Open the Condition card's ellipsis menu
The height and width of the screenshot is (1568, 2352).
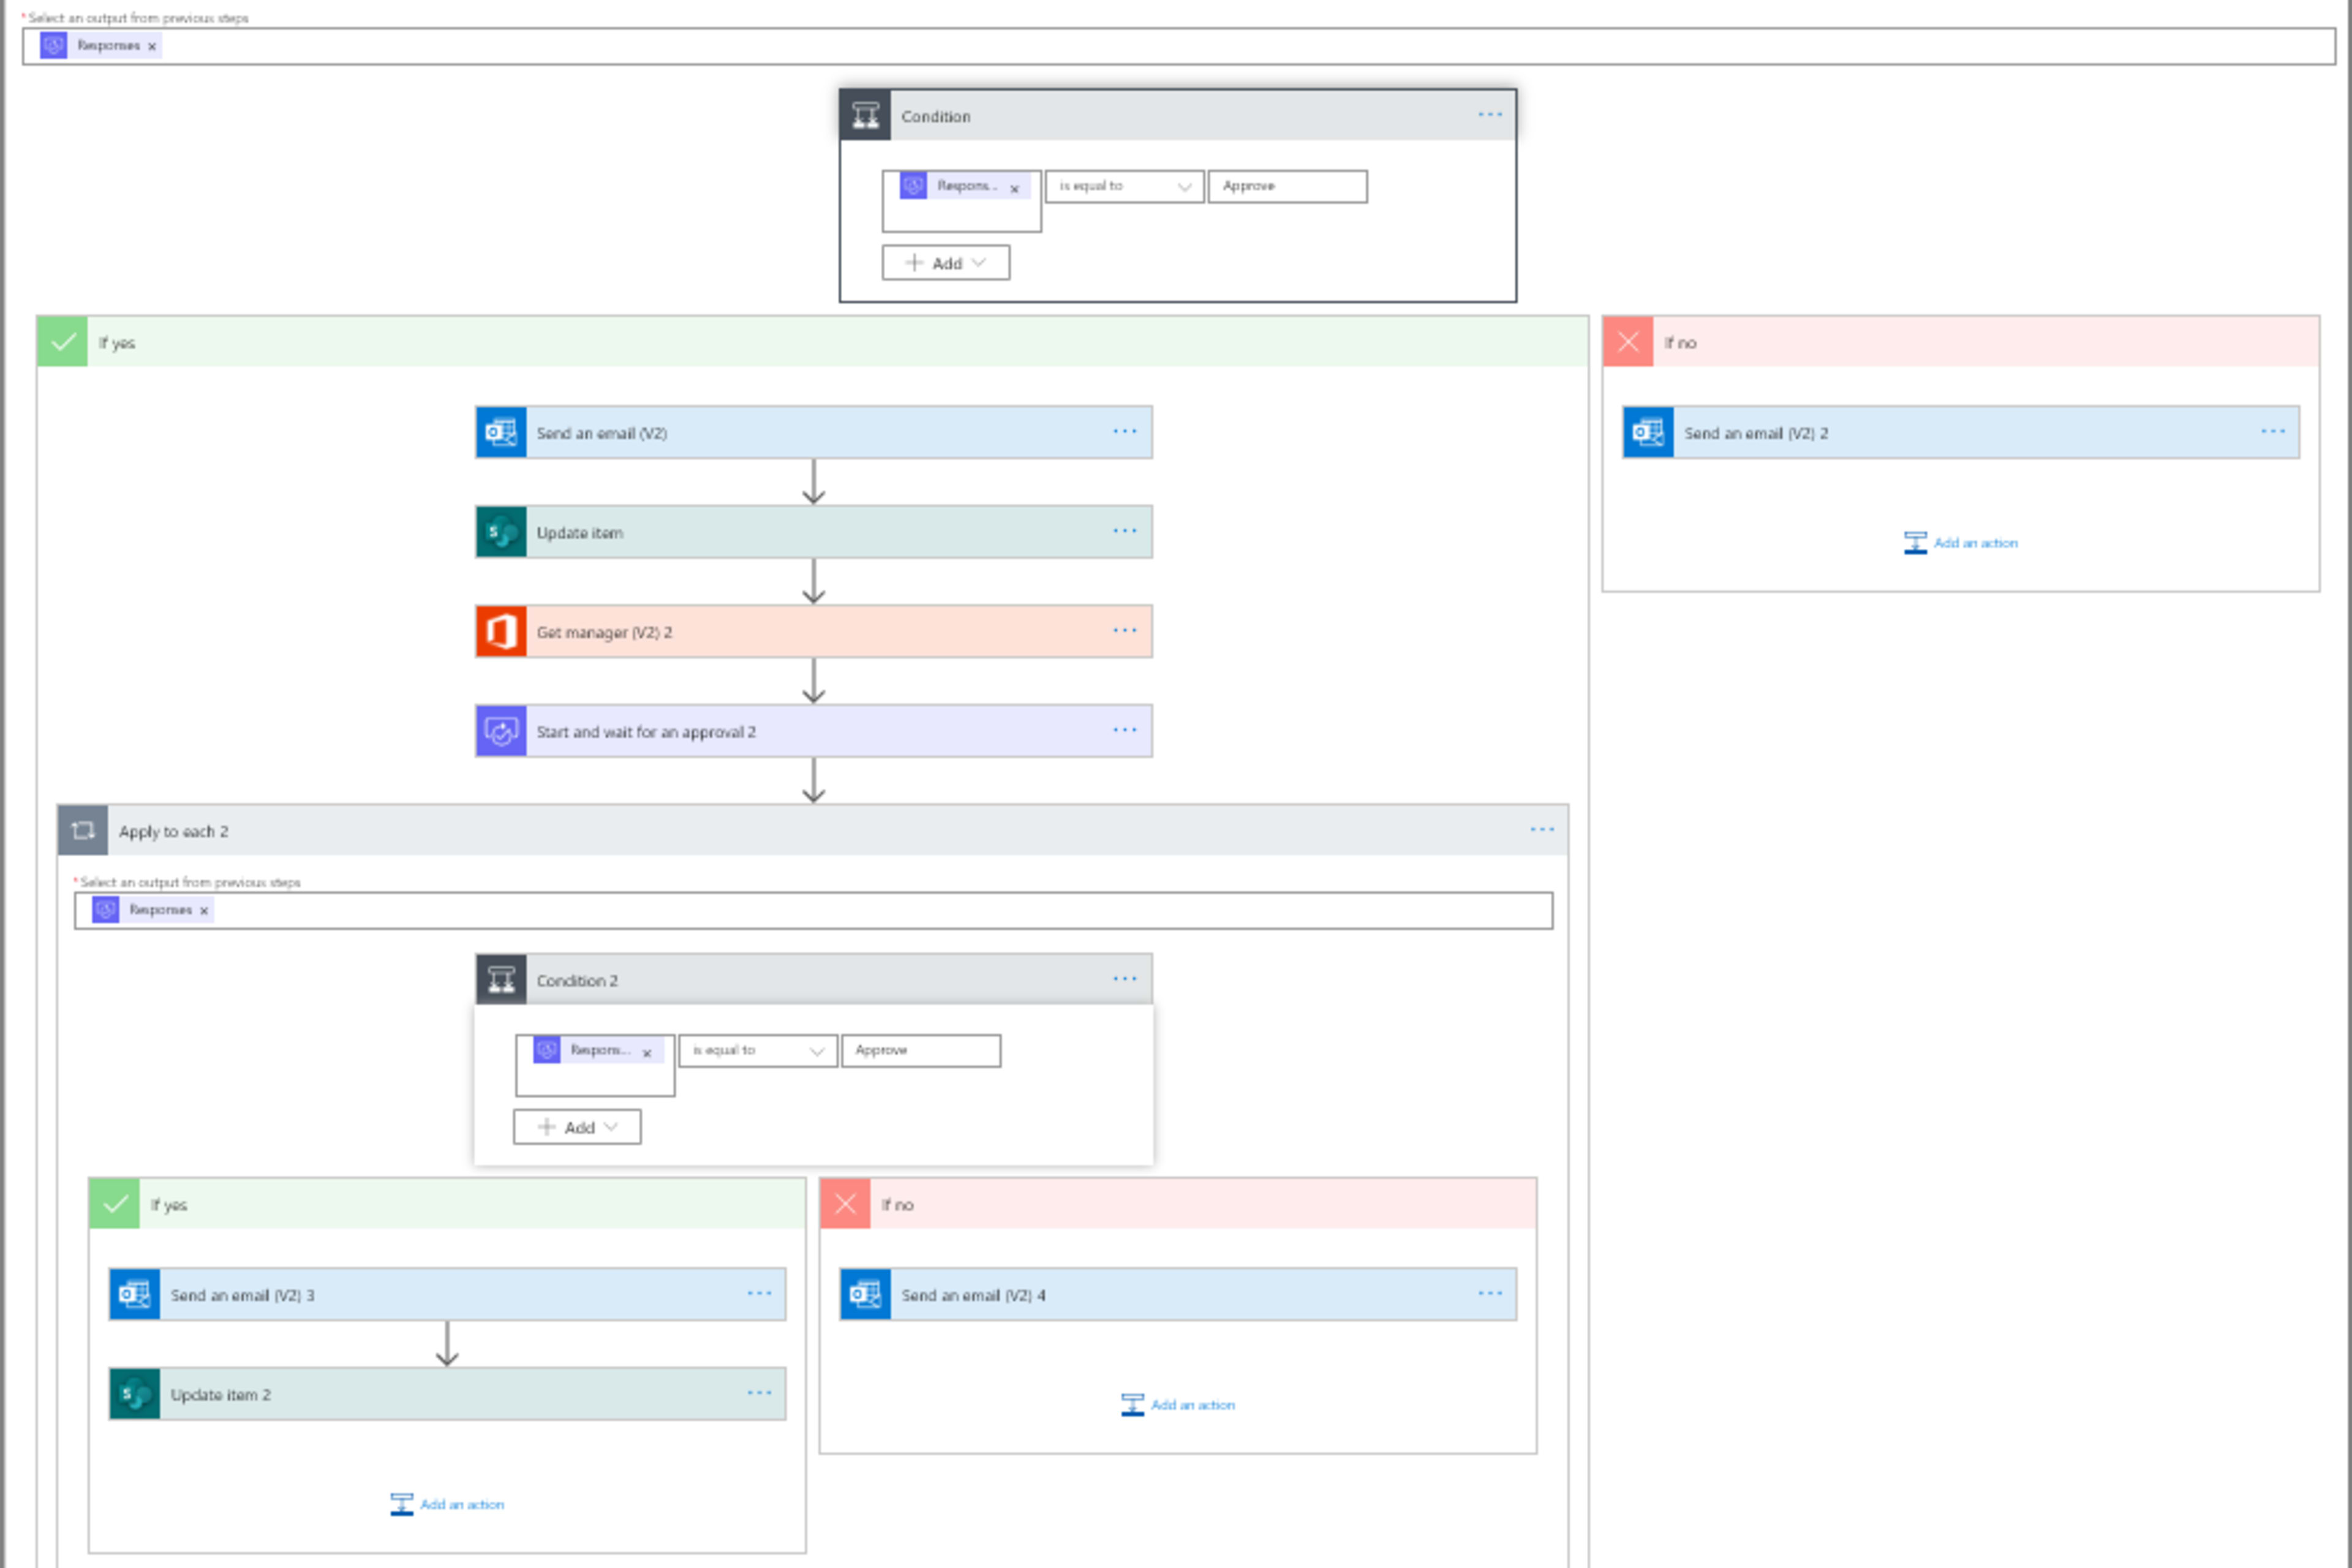click(1490, 115)
